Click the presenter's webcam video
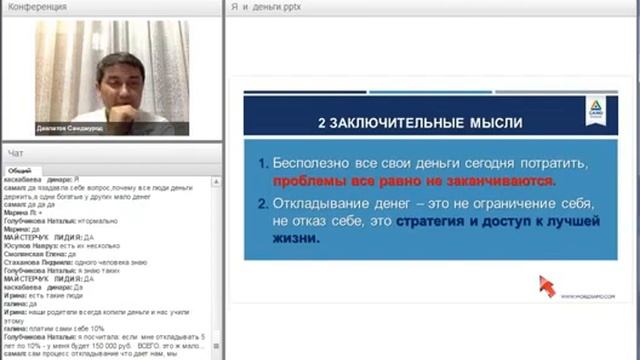The height and width of the screenshot is (360, 640). point(112,78)
